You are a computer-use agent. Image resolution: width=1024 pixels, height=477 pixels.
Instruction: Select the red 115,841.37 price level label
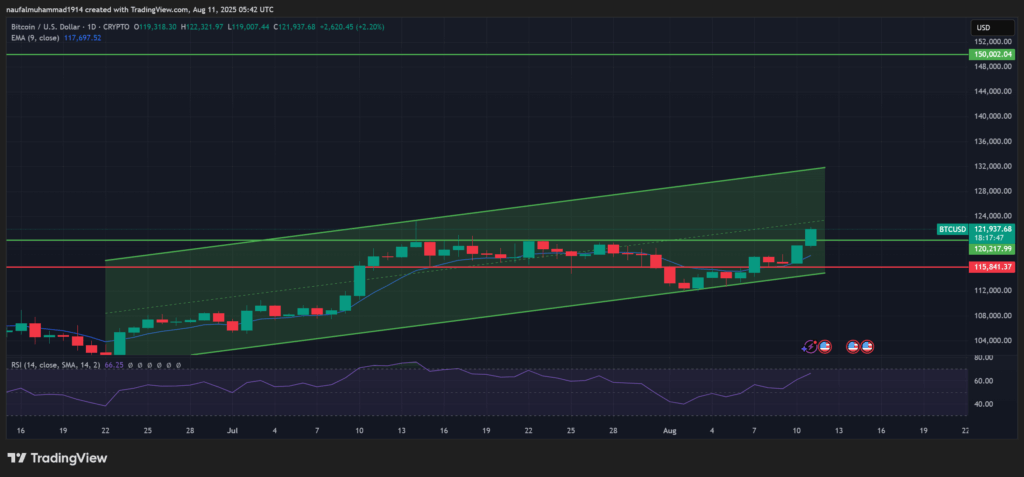click(992, 267)
